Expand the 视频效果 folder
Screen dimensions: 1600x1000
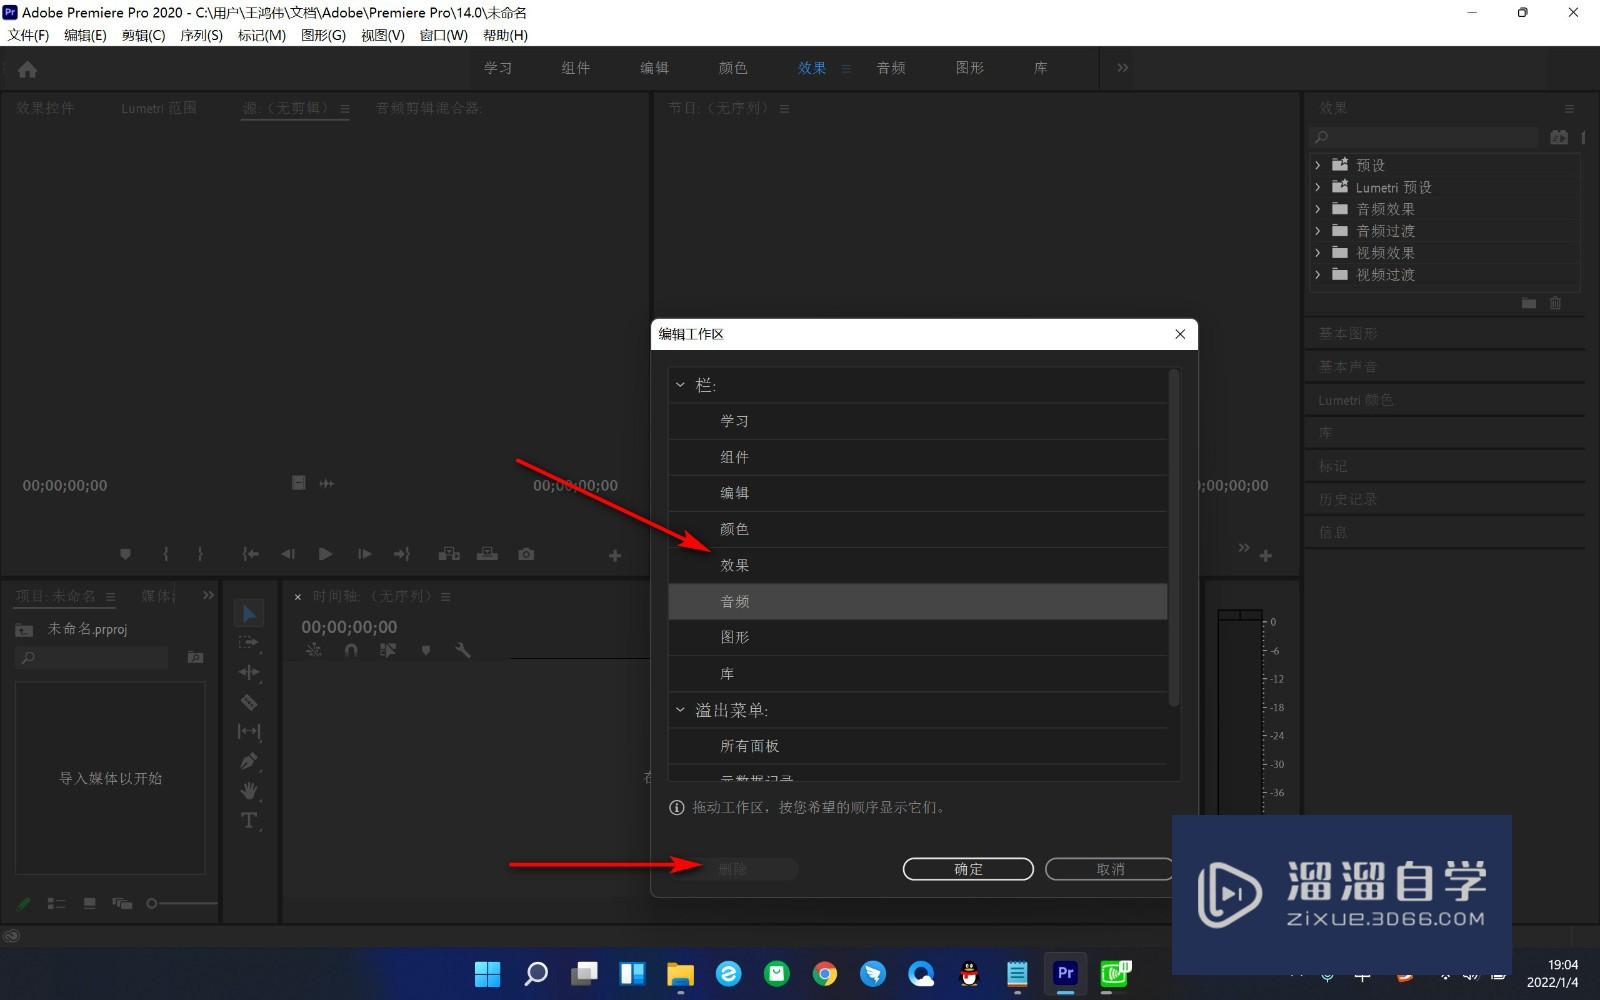1318,253
